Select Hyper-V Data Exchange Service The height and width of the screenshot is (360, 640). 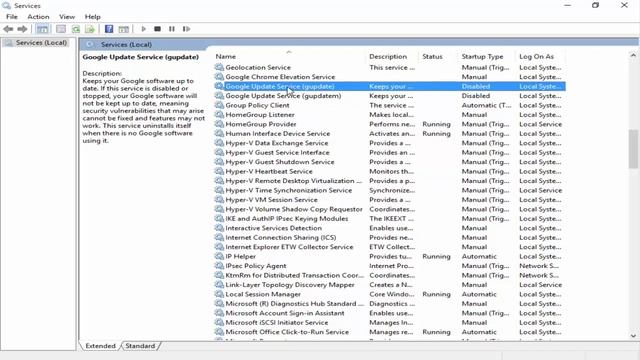pos(389,143)
